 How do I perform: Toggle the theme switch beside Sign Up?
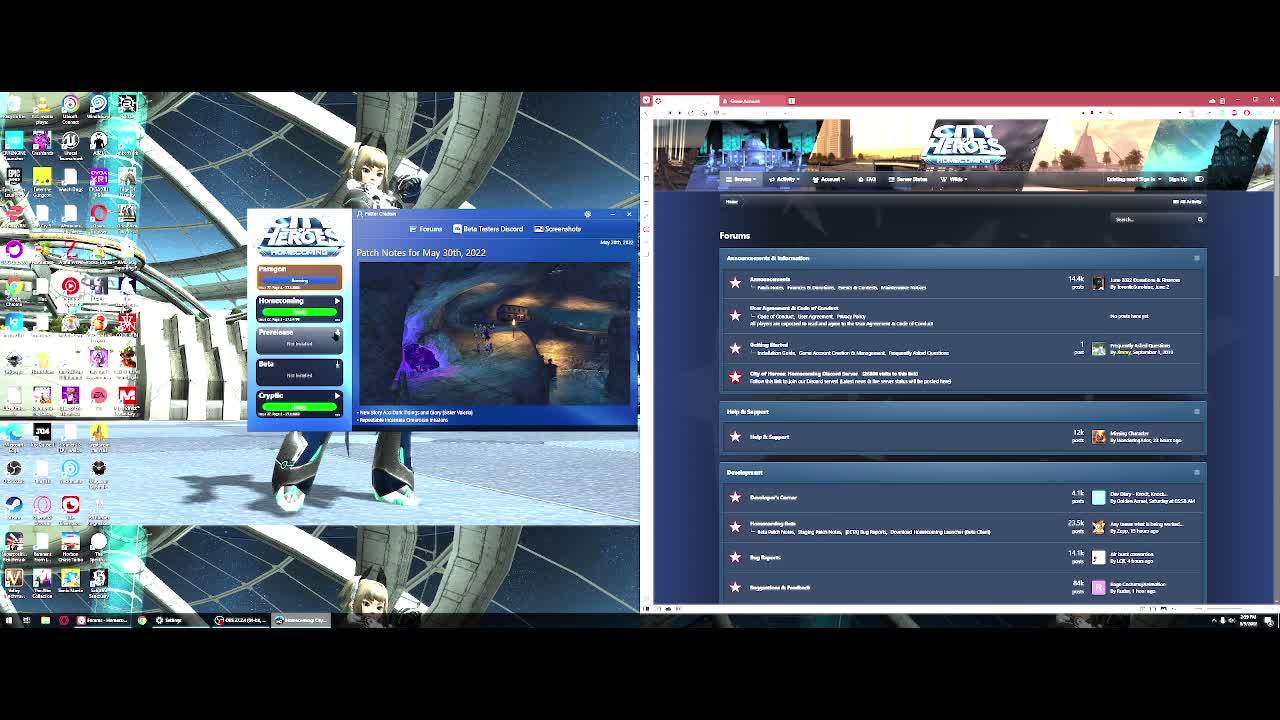click(1199, 180)
